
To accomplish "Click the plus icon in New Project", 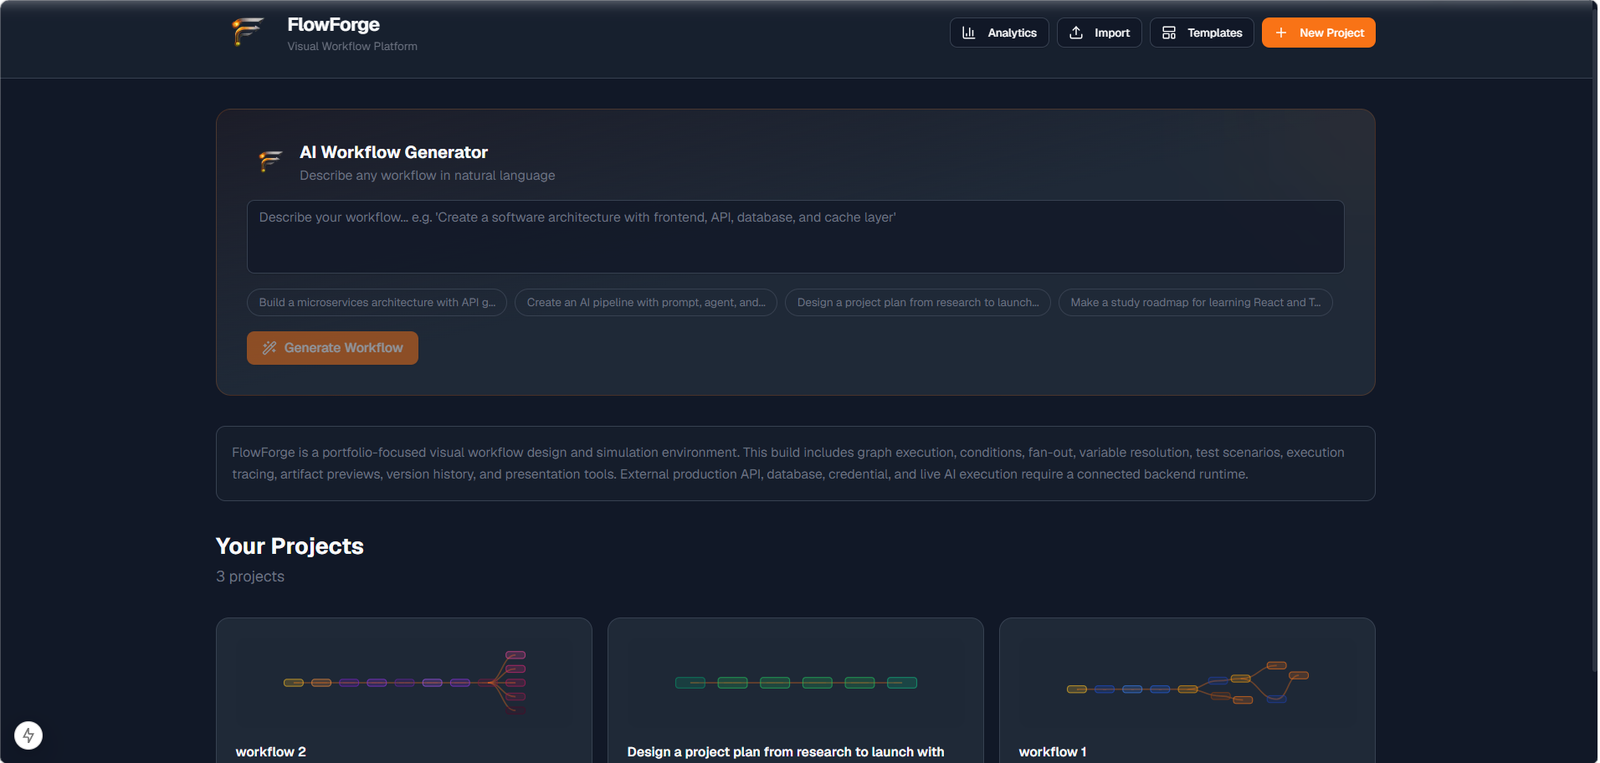I will click(x=1281, y=33).
